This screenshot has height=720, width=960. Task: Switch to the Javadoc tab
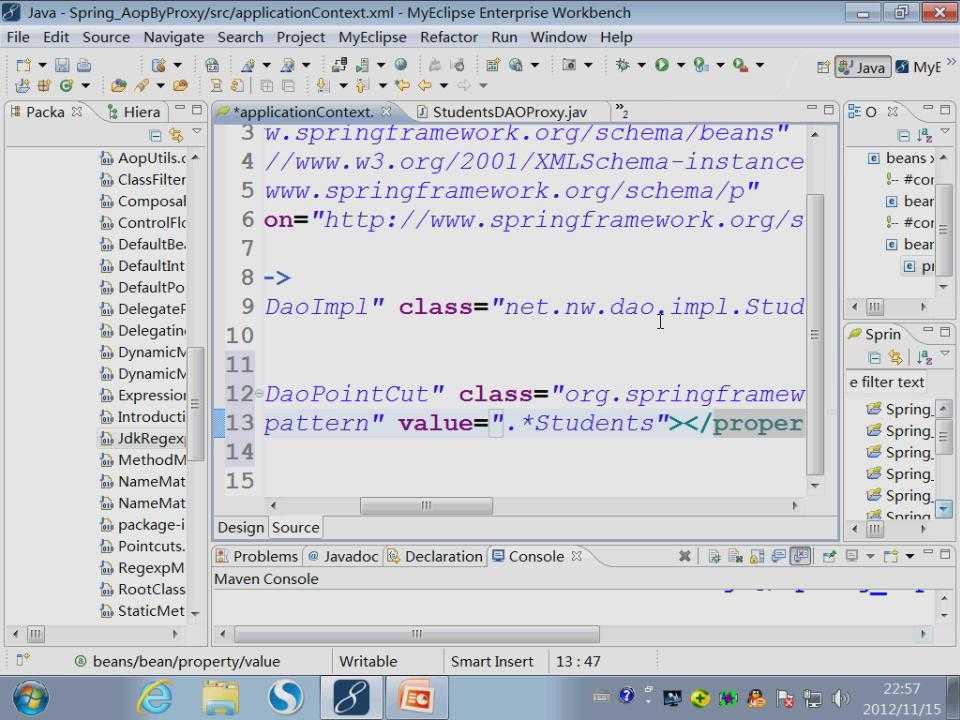(343, 556)
